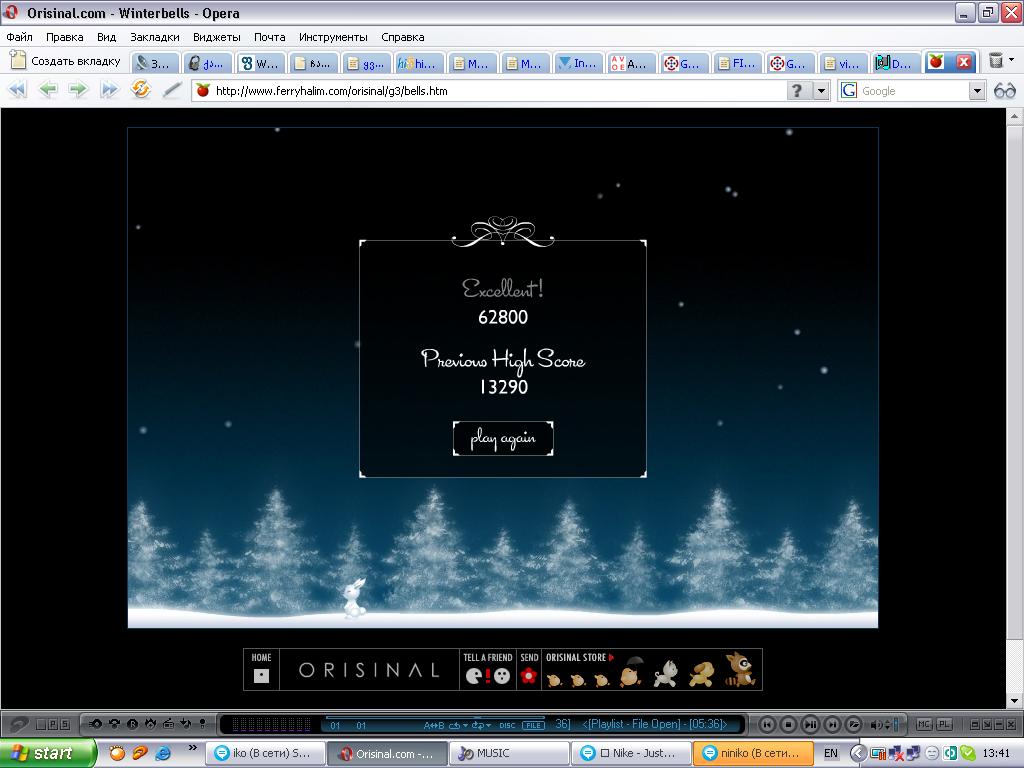This screenshot has height=768, width=1024.
Task: Click the raccoon store icon
Action: coord(741,670)
